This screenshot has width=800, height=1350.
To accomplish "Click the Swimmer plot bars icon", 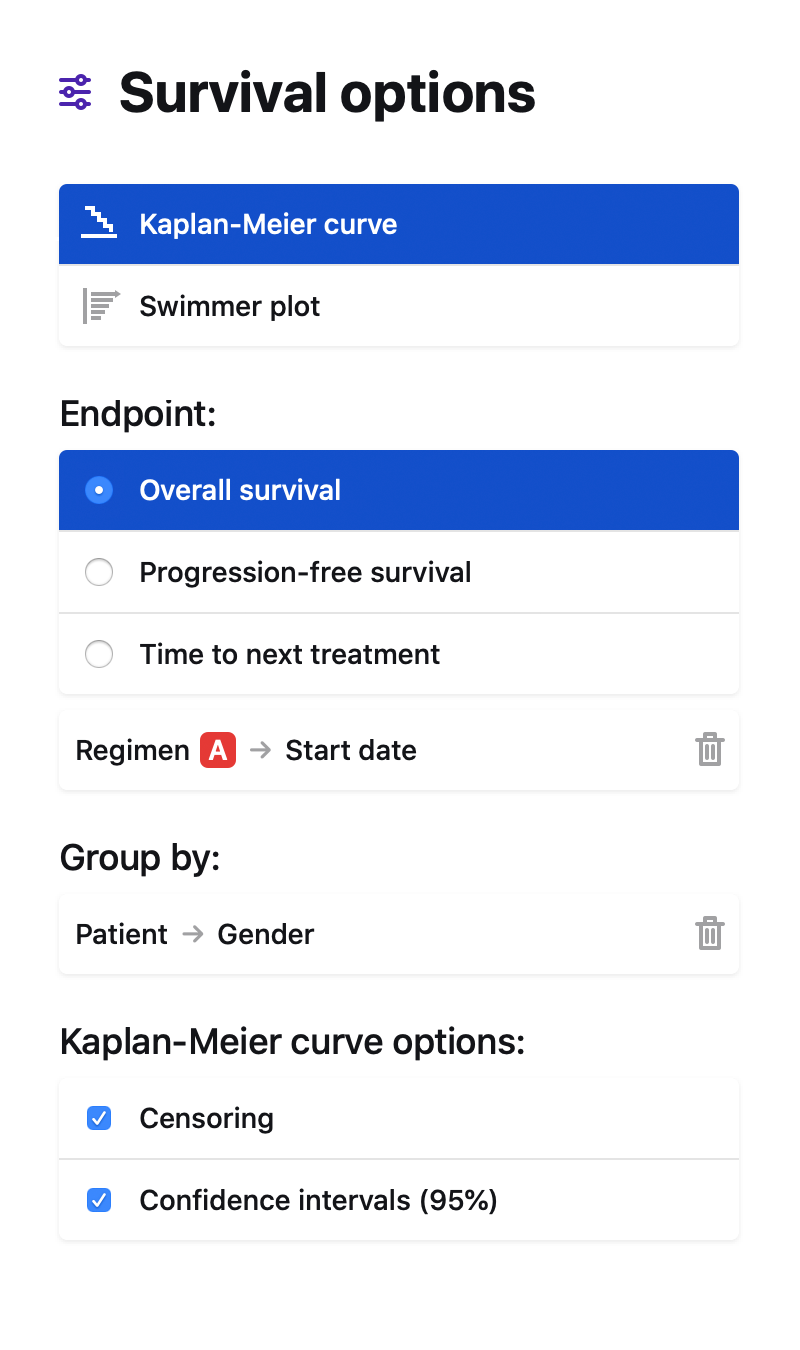I will click(x=100, y=306).
